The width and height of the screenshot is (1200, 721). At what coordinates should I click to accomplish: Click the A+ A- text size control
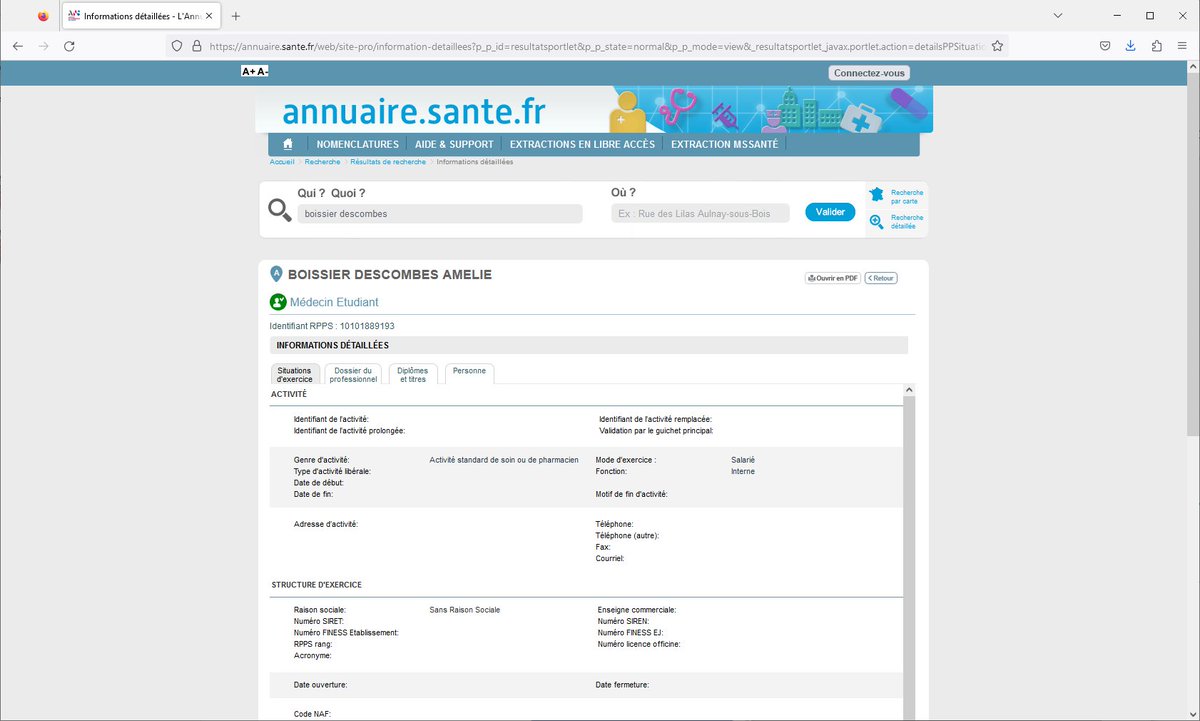255,71
